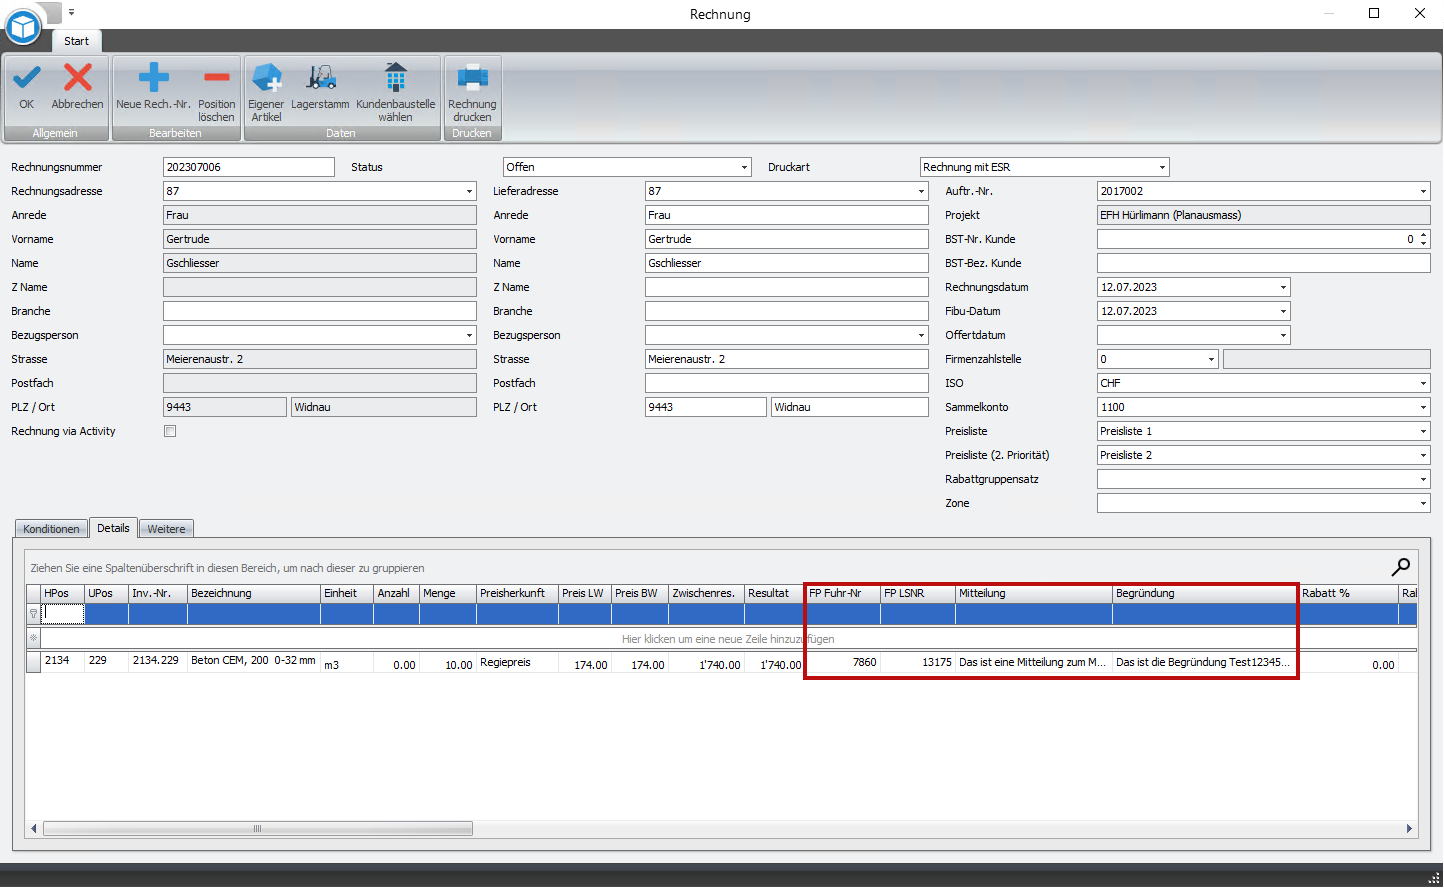The width and height of the screenshot is (1444, 888).
Task: Click the grid search magnifier icon
Action: [1400, 567]
